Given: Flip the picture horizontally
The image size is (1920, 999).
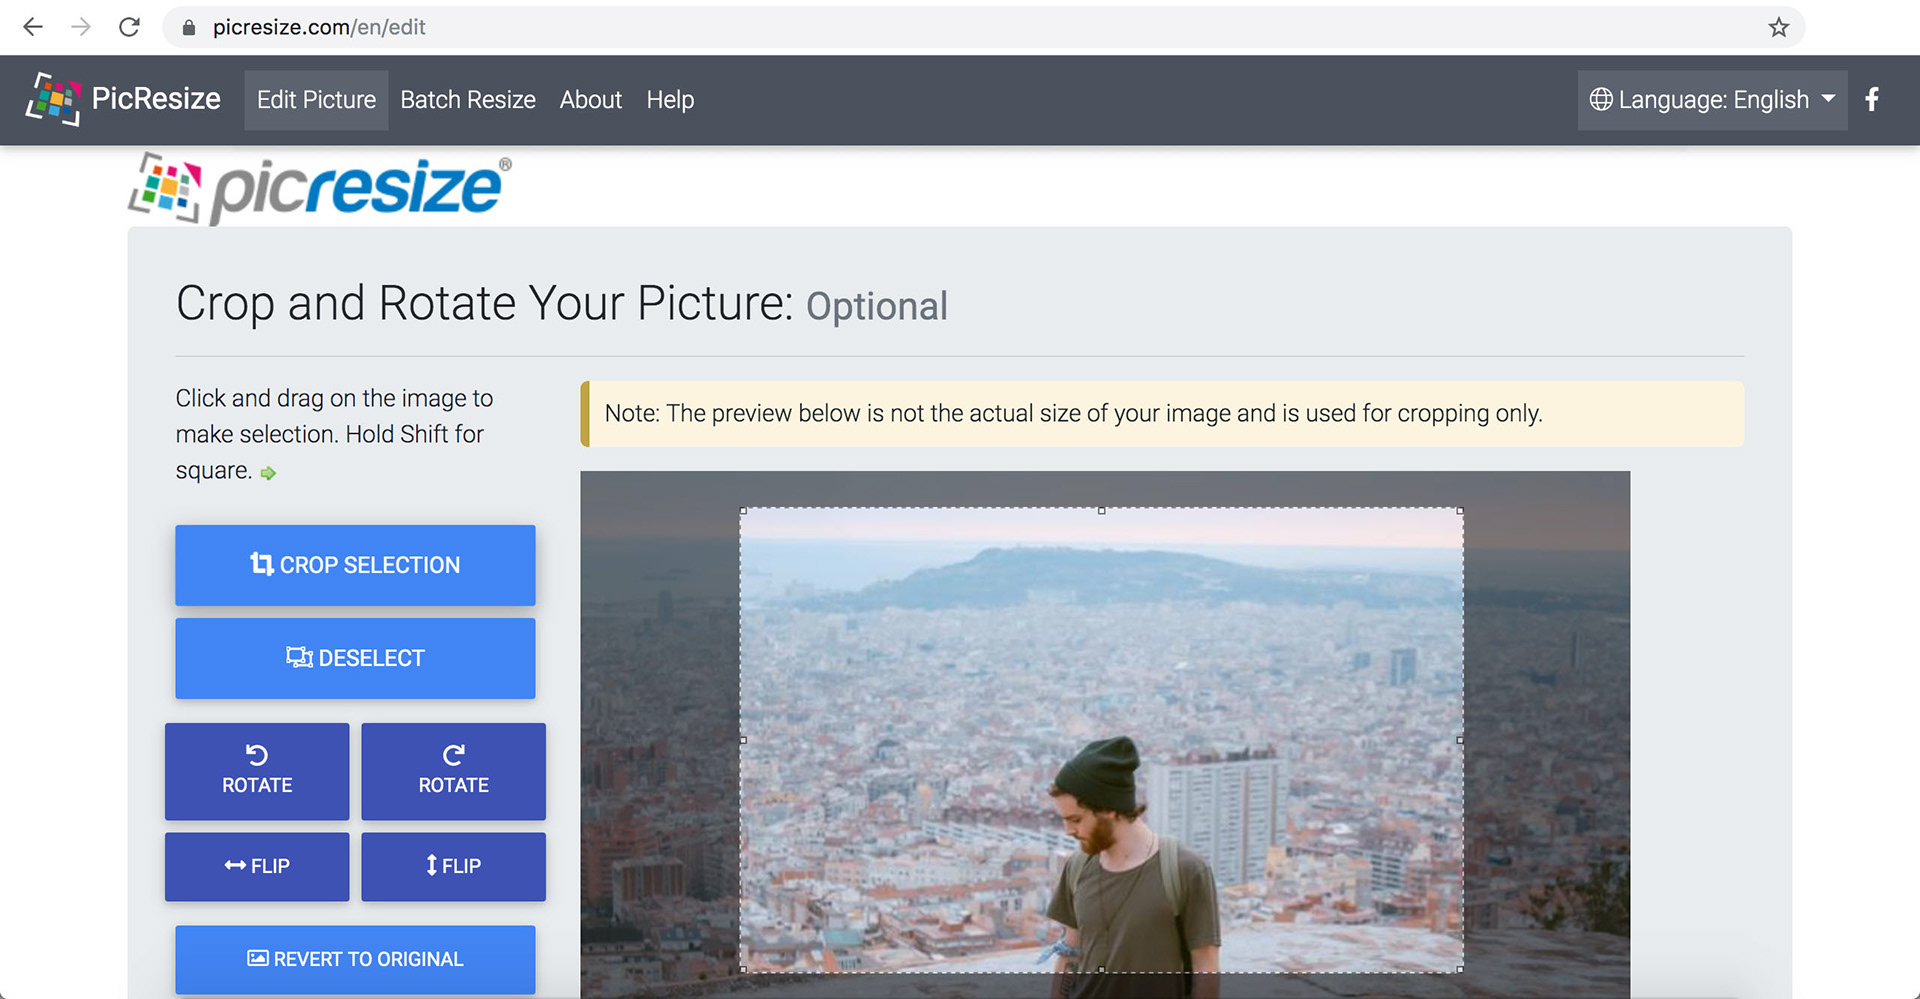Looking at the screenshot, I should 257,866.
